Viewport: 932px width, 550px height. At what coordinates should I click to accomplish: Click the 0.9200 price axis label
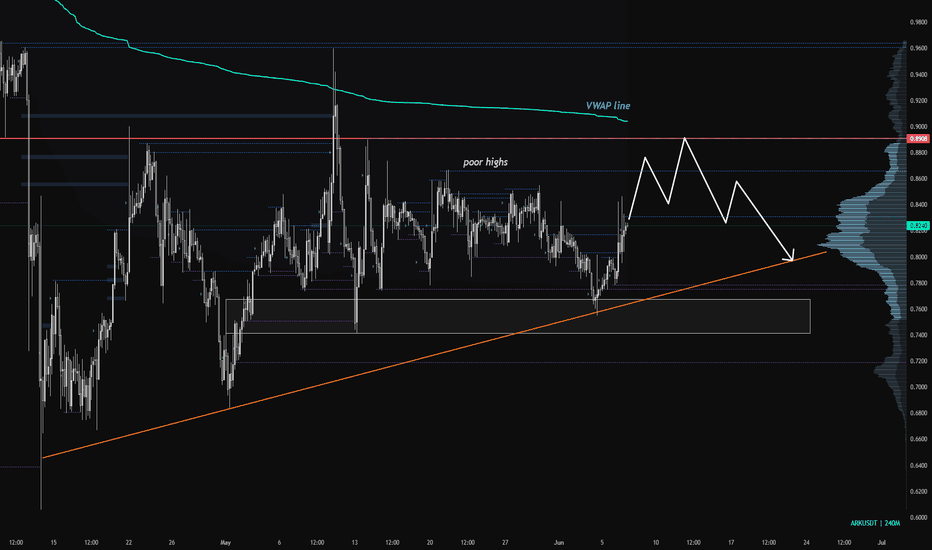click(918, 101)
